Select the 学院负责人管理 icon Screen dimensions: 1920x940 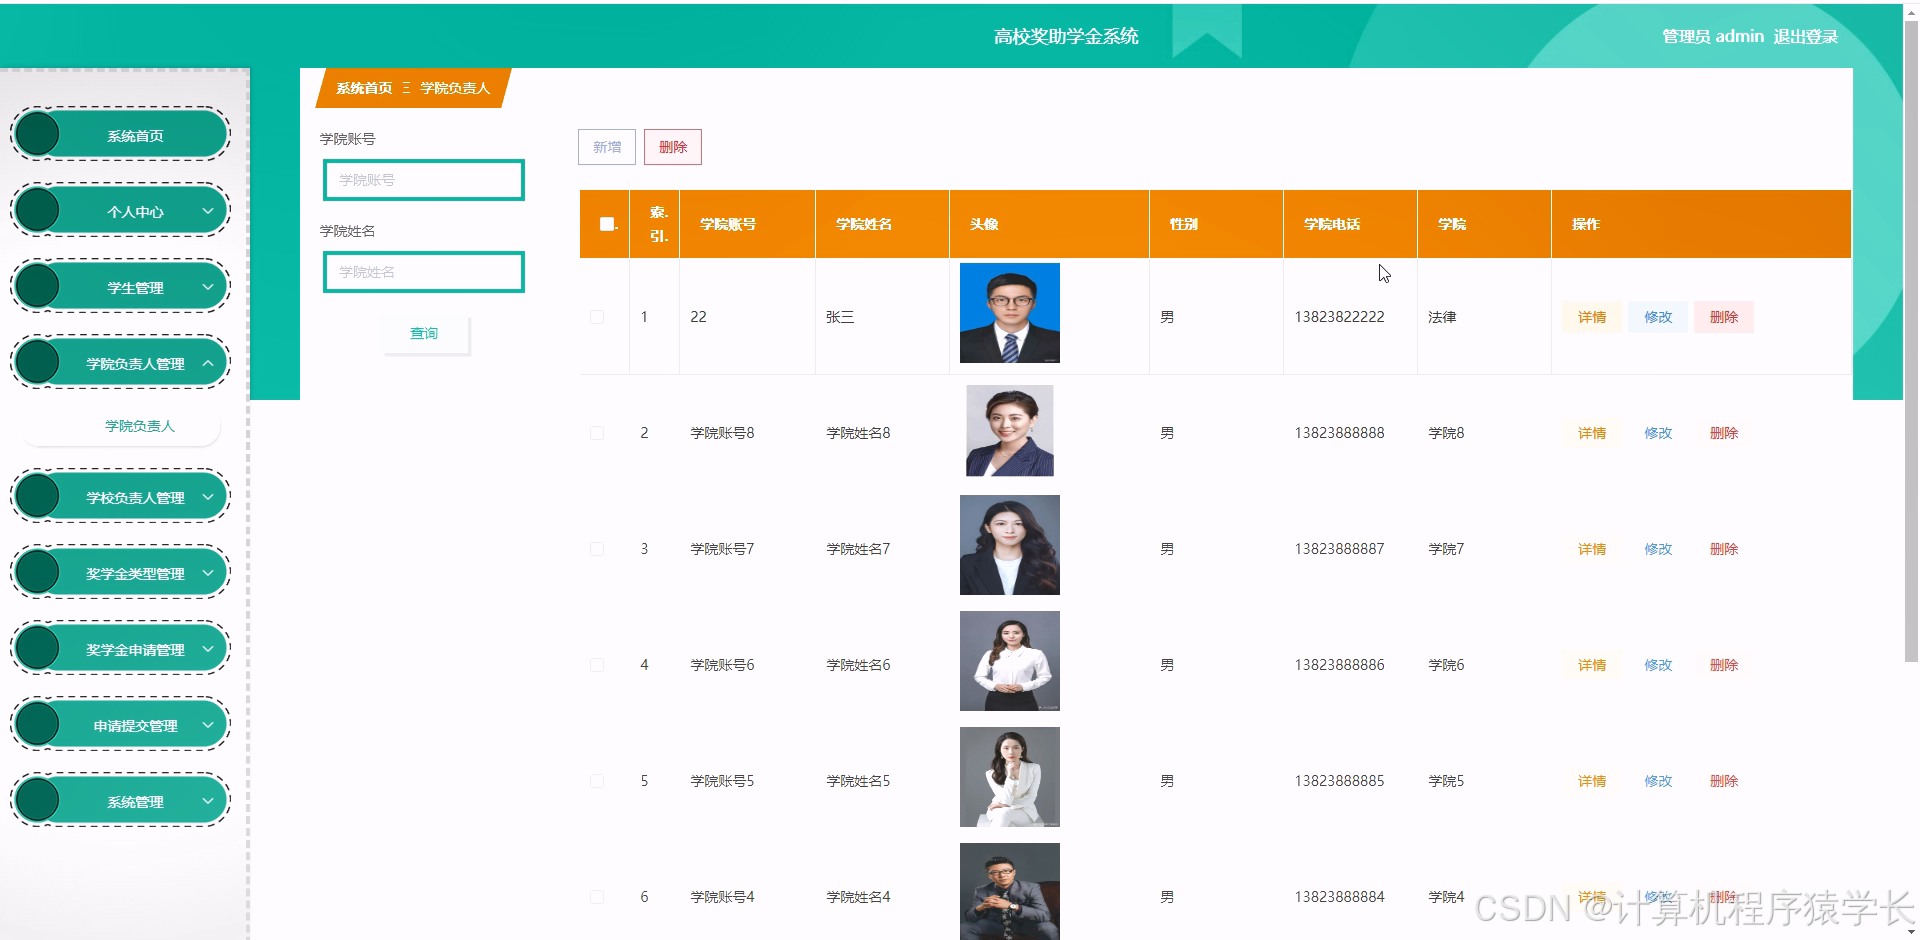[37, 362]
